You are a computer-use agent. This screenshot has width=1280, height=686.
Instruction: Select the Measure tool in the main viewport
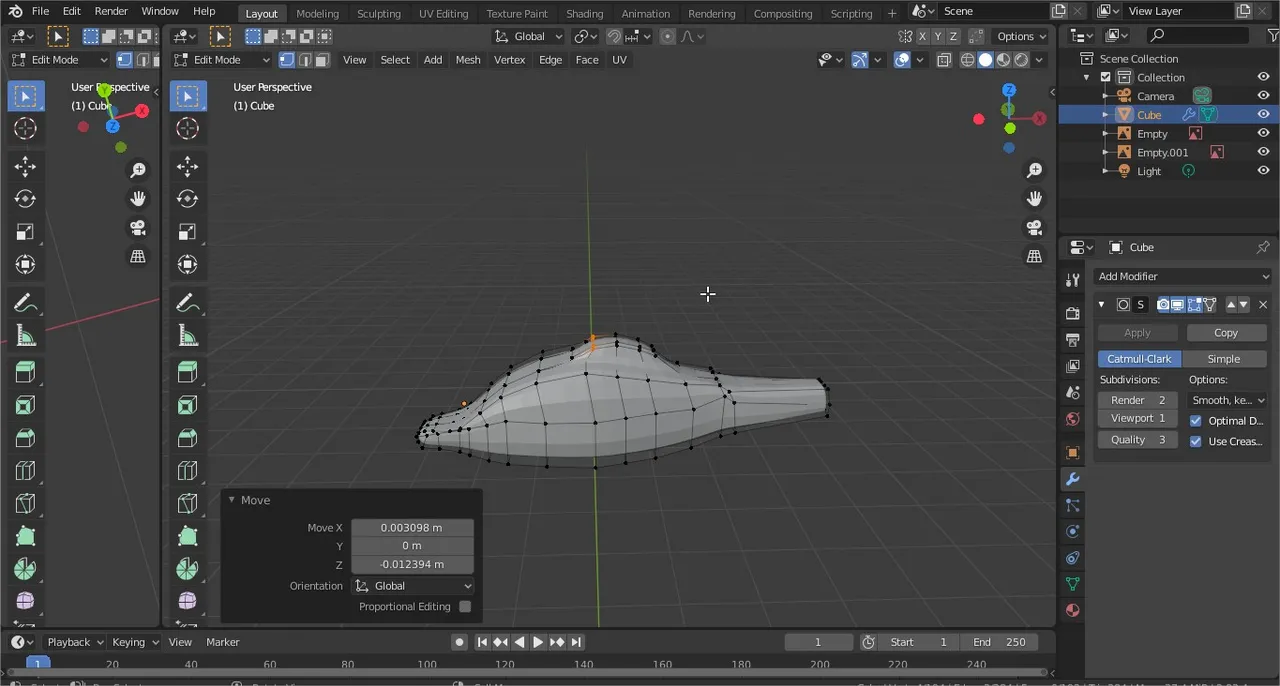click(x=187, y=335)
